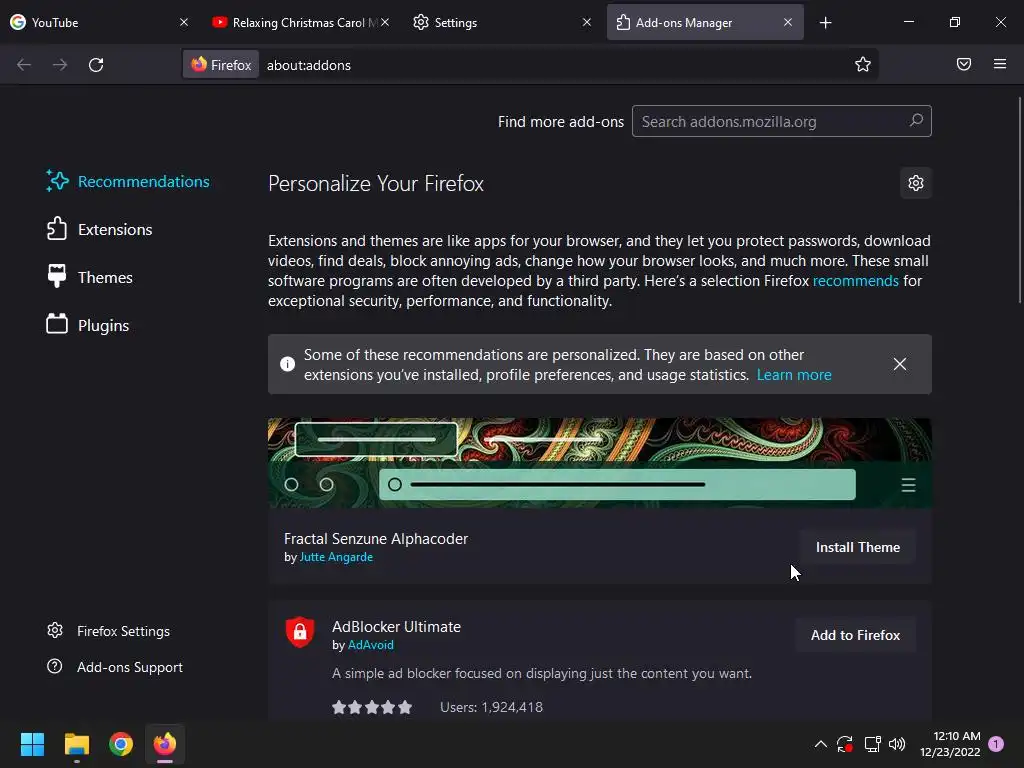Open notification center badge
Viewport: 1024px width, 768px height.
[x=995, y=744]
